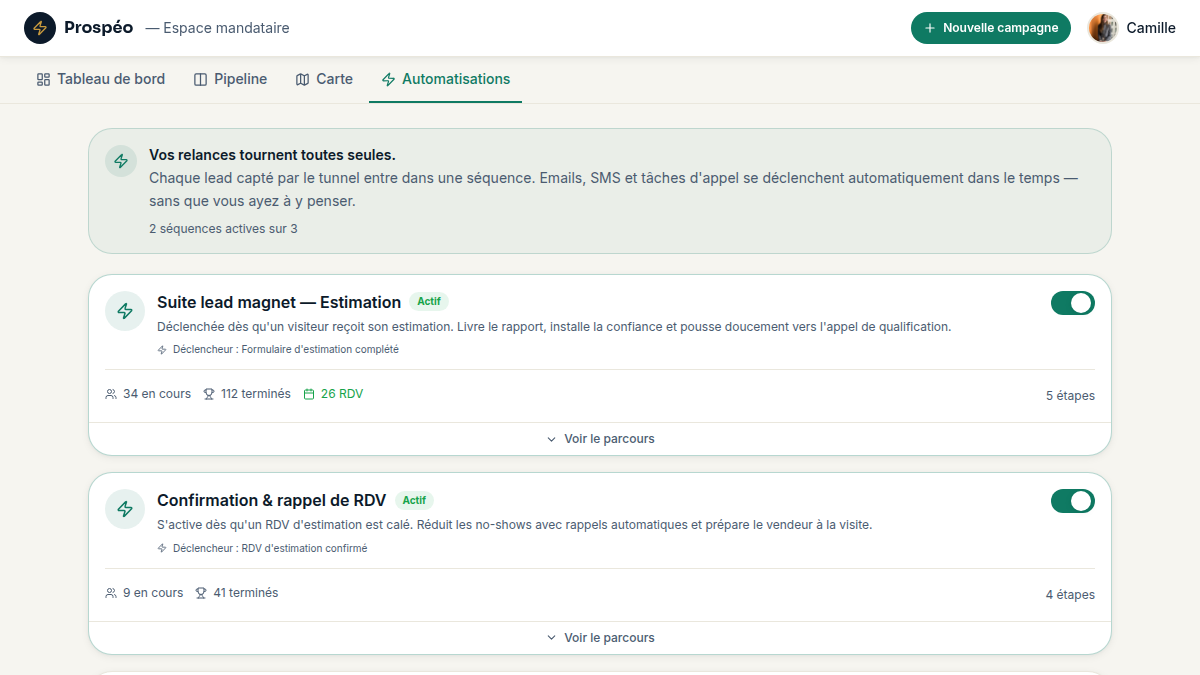Image resolution: width=1200 pixels, height=675 pixels.
Task: Click the Actif badge on Confirmation & rappel
Action: coord(414,500)
